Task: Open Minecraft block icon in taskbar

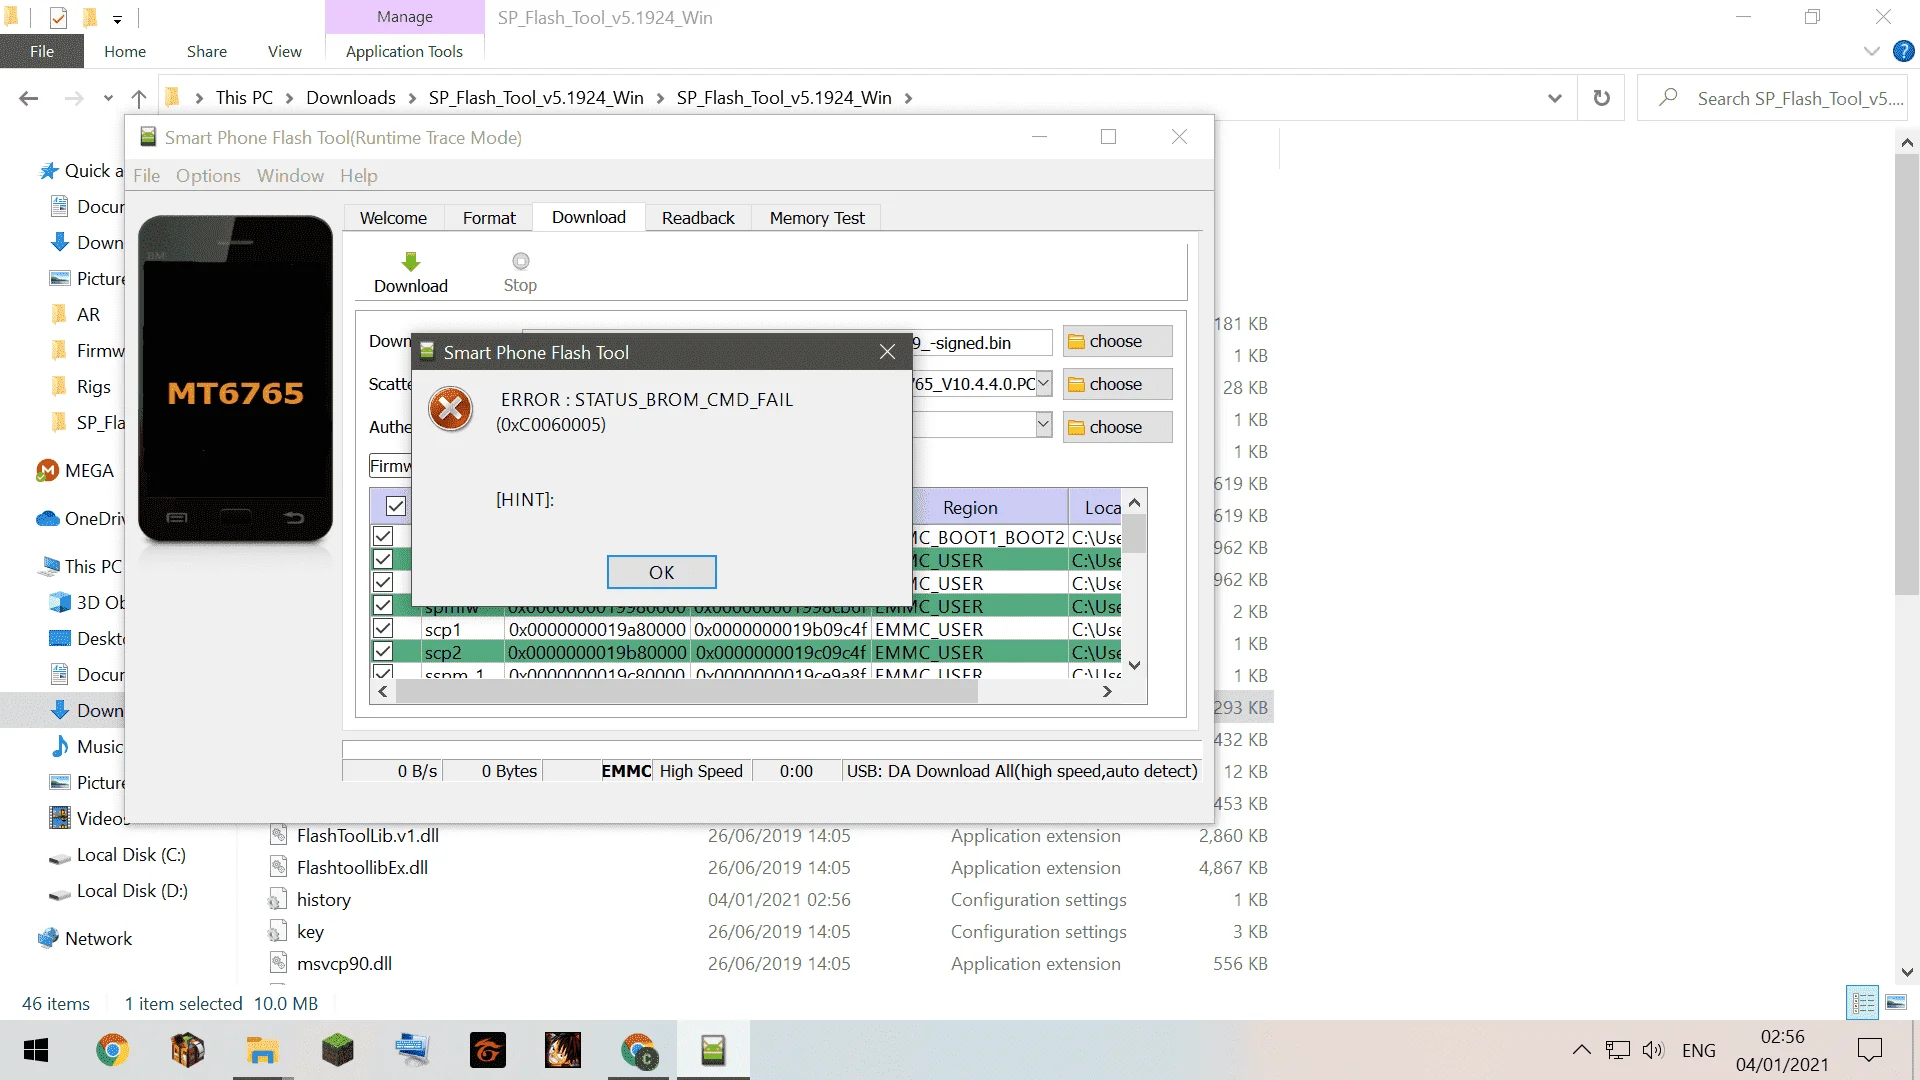Action: (x=338, y=1050)
